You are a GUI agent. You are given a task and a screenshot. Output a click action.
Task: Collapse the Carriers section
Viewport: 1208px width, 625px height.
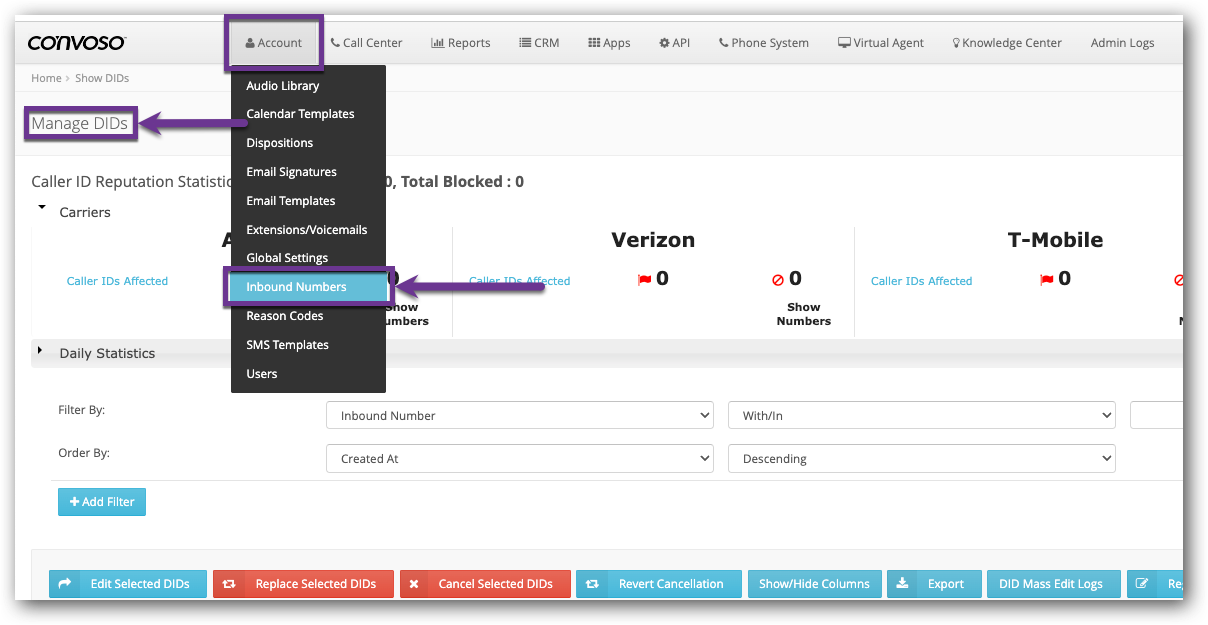42,209
